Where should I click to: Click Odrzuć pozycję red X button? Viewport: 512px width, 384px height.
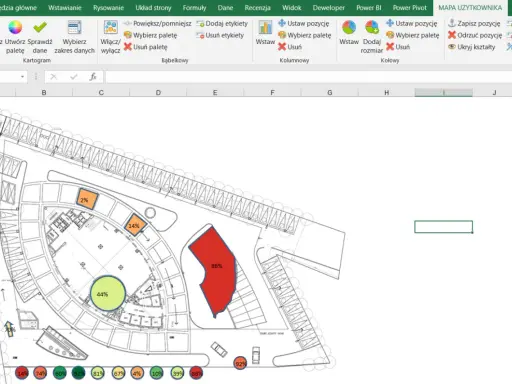coord(475,35)
